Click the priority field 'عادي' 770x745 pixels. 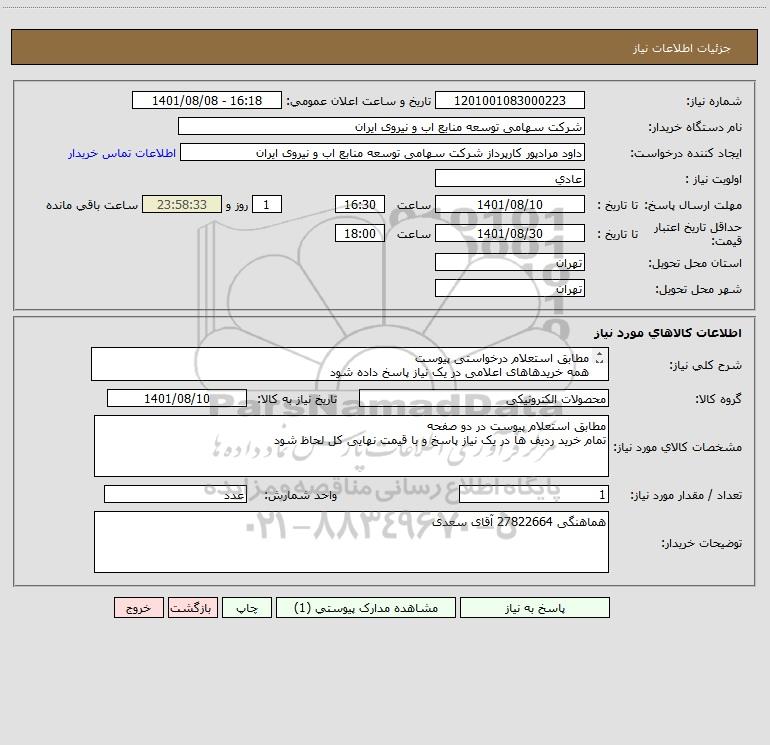tap(510, 178)
